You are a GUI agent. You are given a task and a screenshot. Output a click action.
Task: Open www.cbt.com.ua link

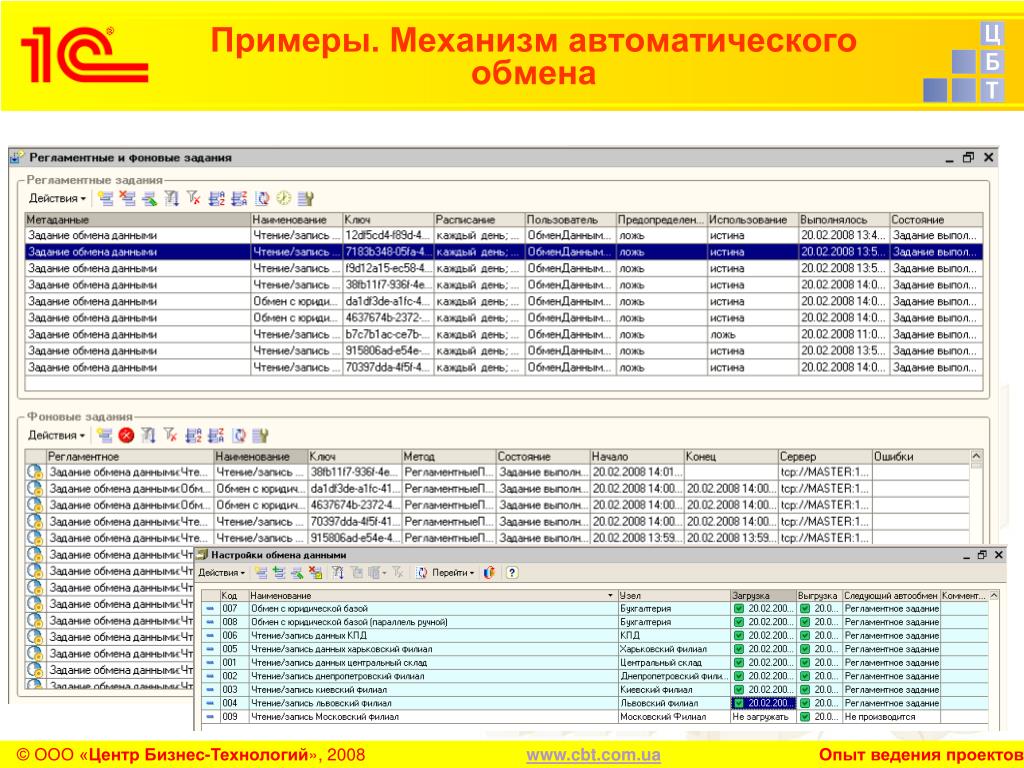pos(593,755)
